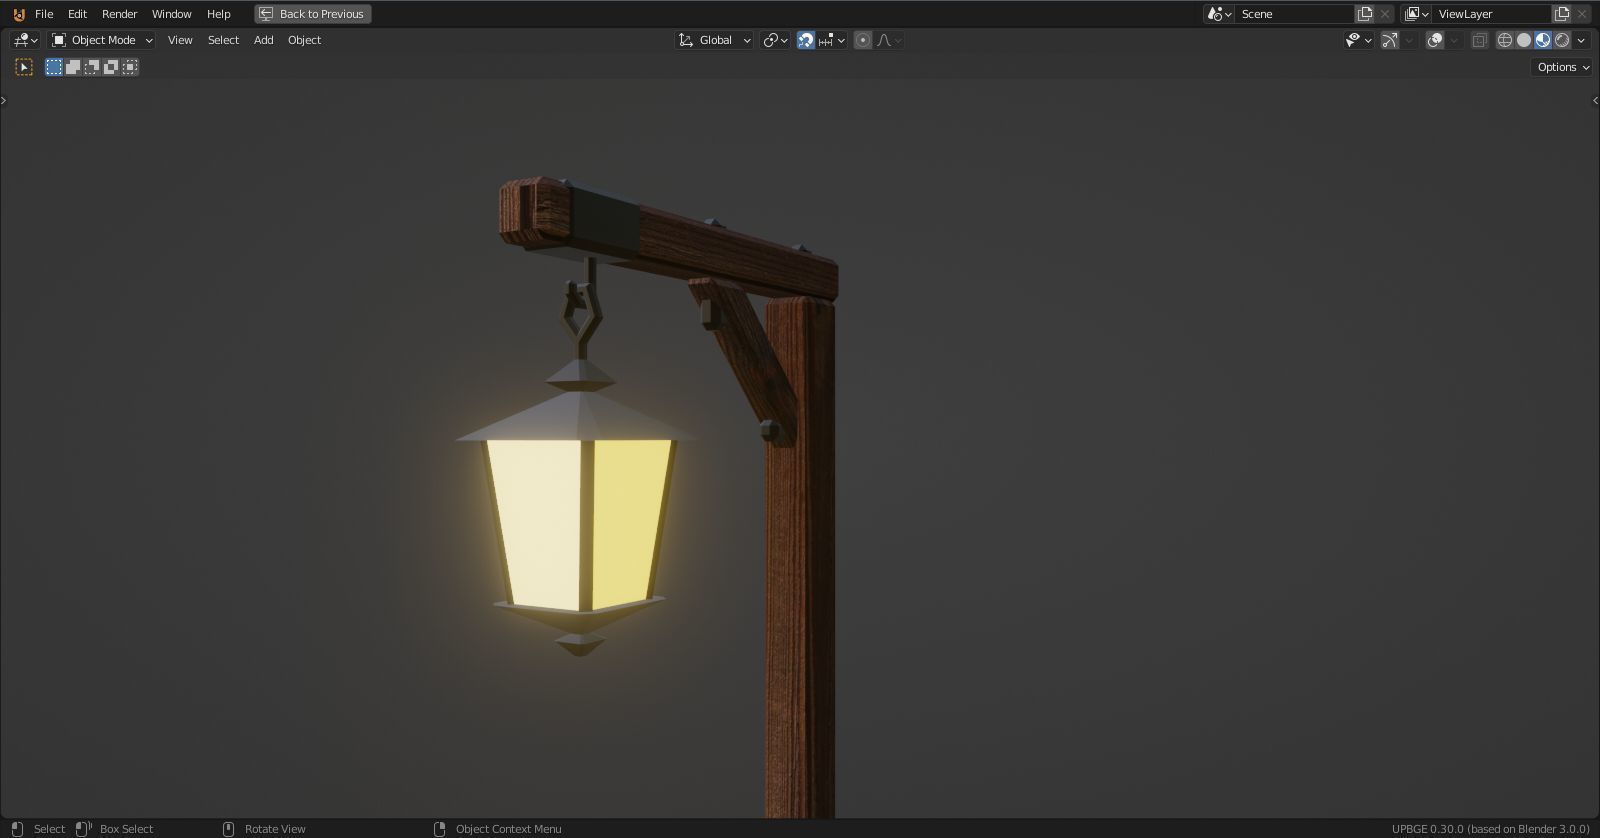Switch to Rendered viewport shading
The image size is (1600, 838).
click(1562, 40)
